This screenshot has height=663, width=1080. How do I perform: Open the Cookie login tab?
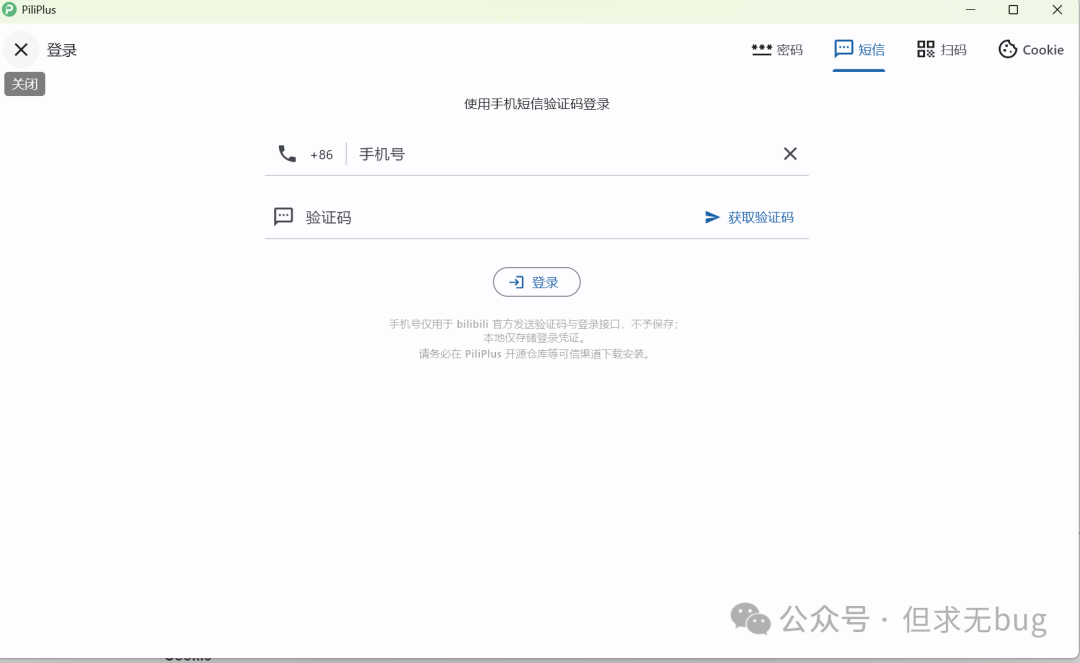point(1031,49)
